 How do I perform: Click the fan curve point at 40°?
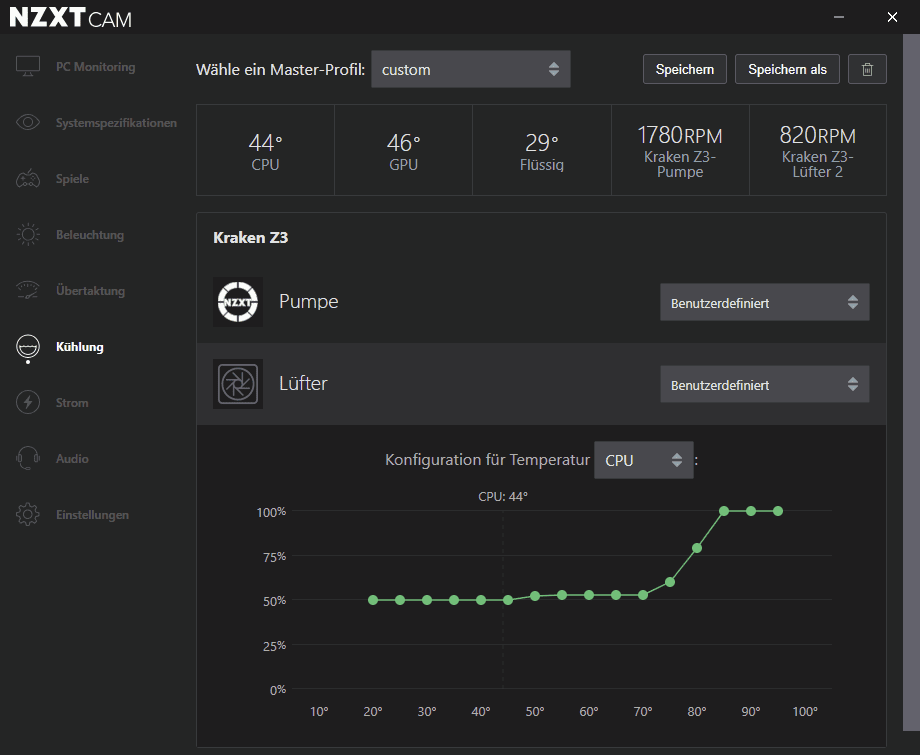481,600
